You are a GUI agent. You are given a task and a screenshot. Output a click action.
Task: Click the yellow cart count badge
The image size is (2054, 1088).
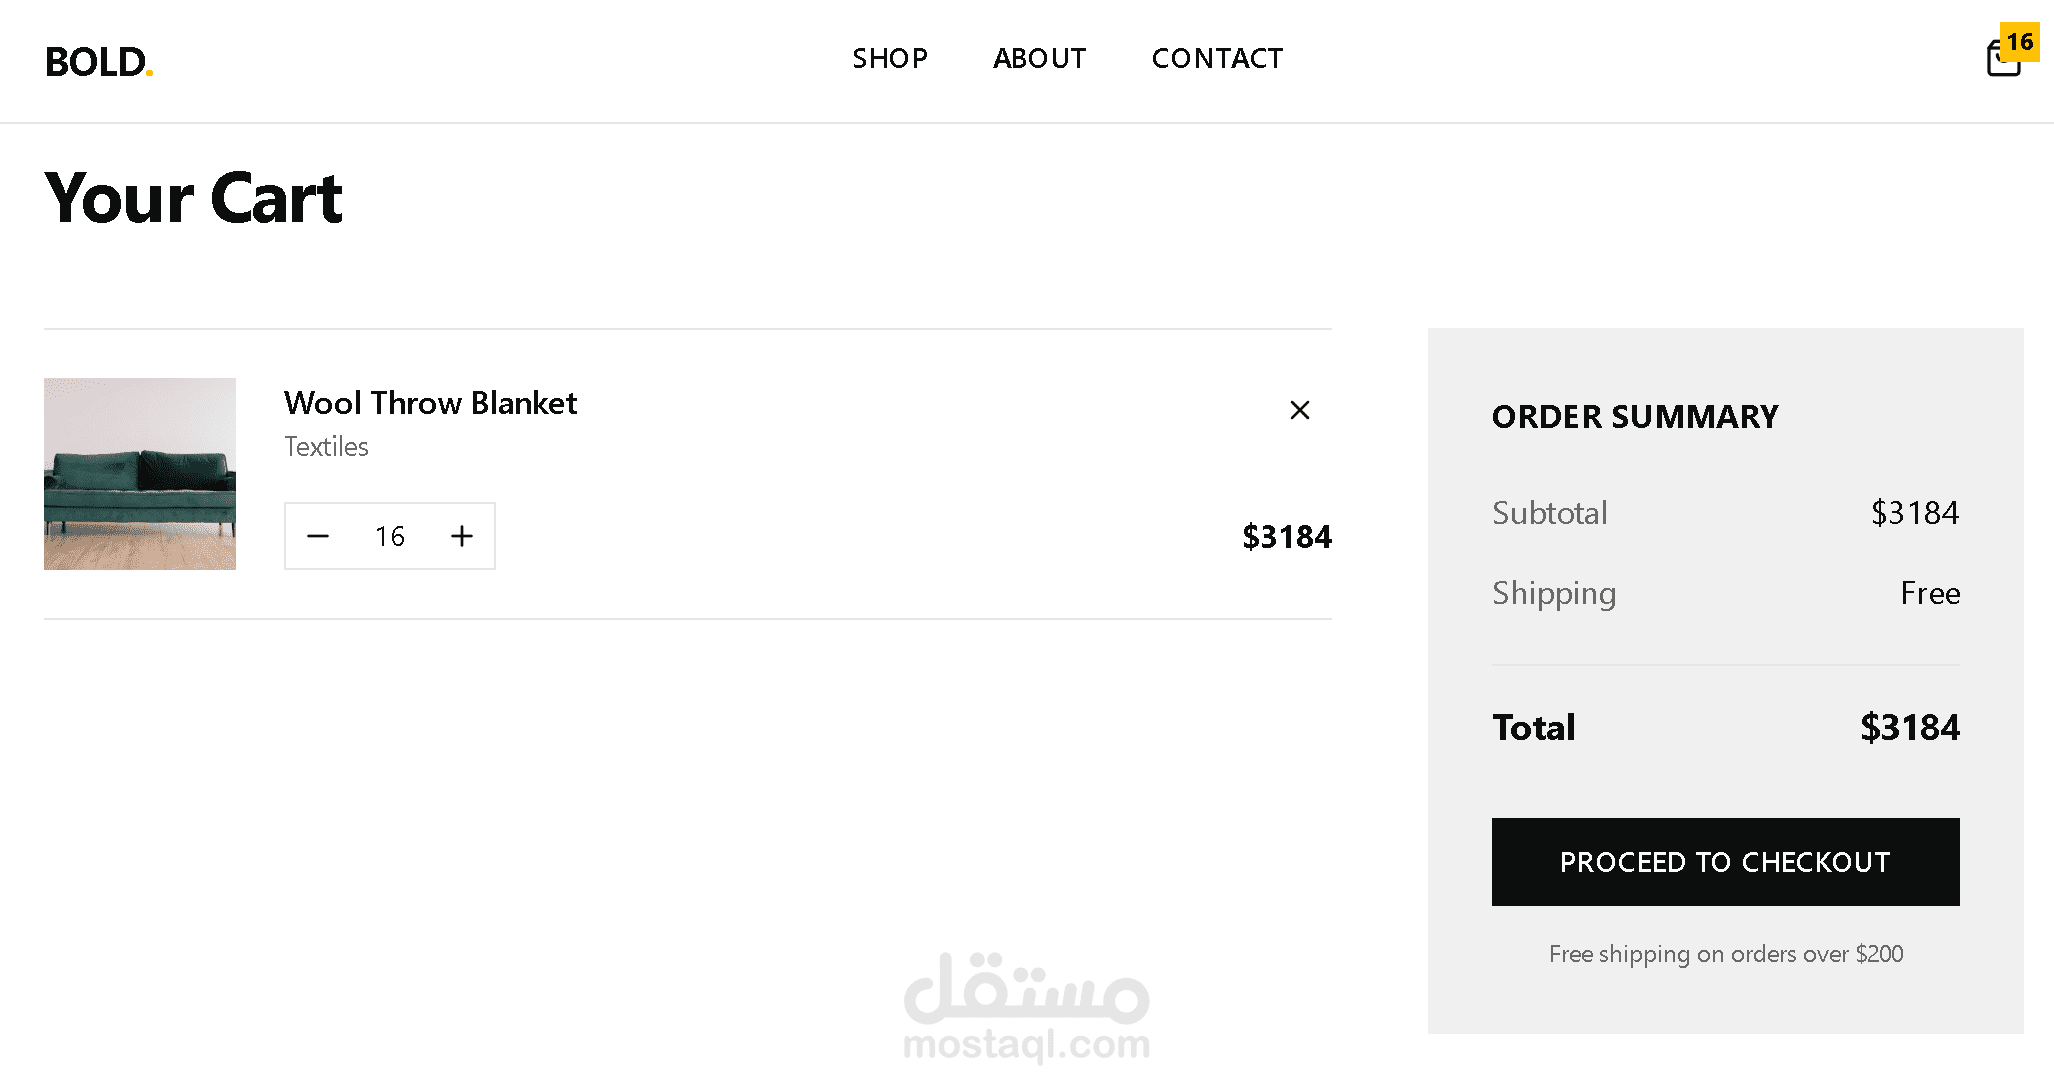[2019, 42]
